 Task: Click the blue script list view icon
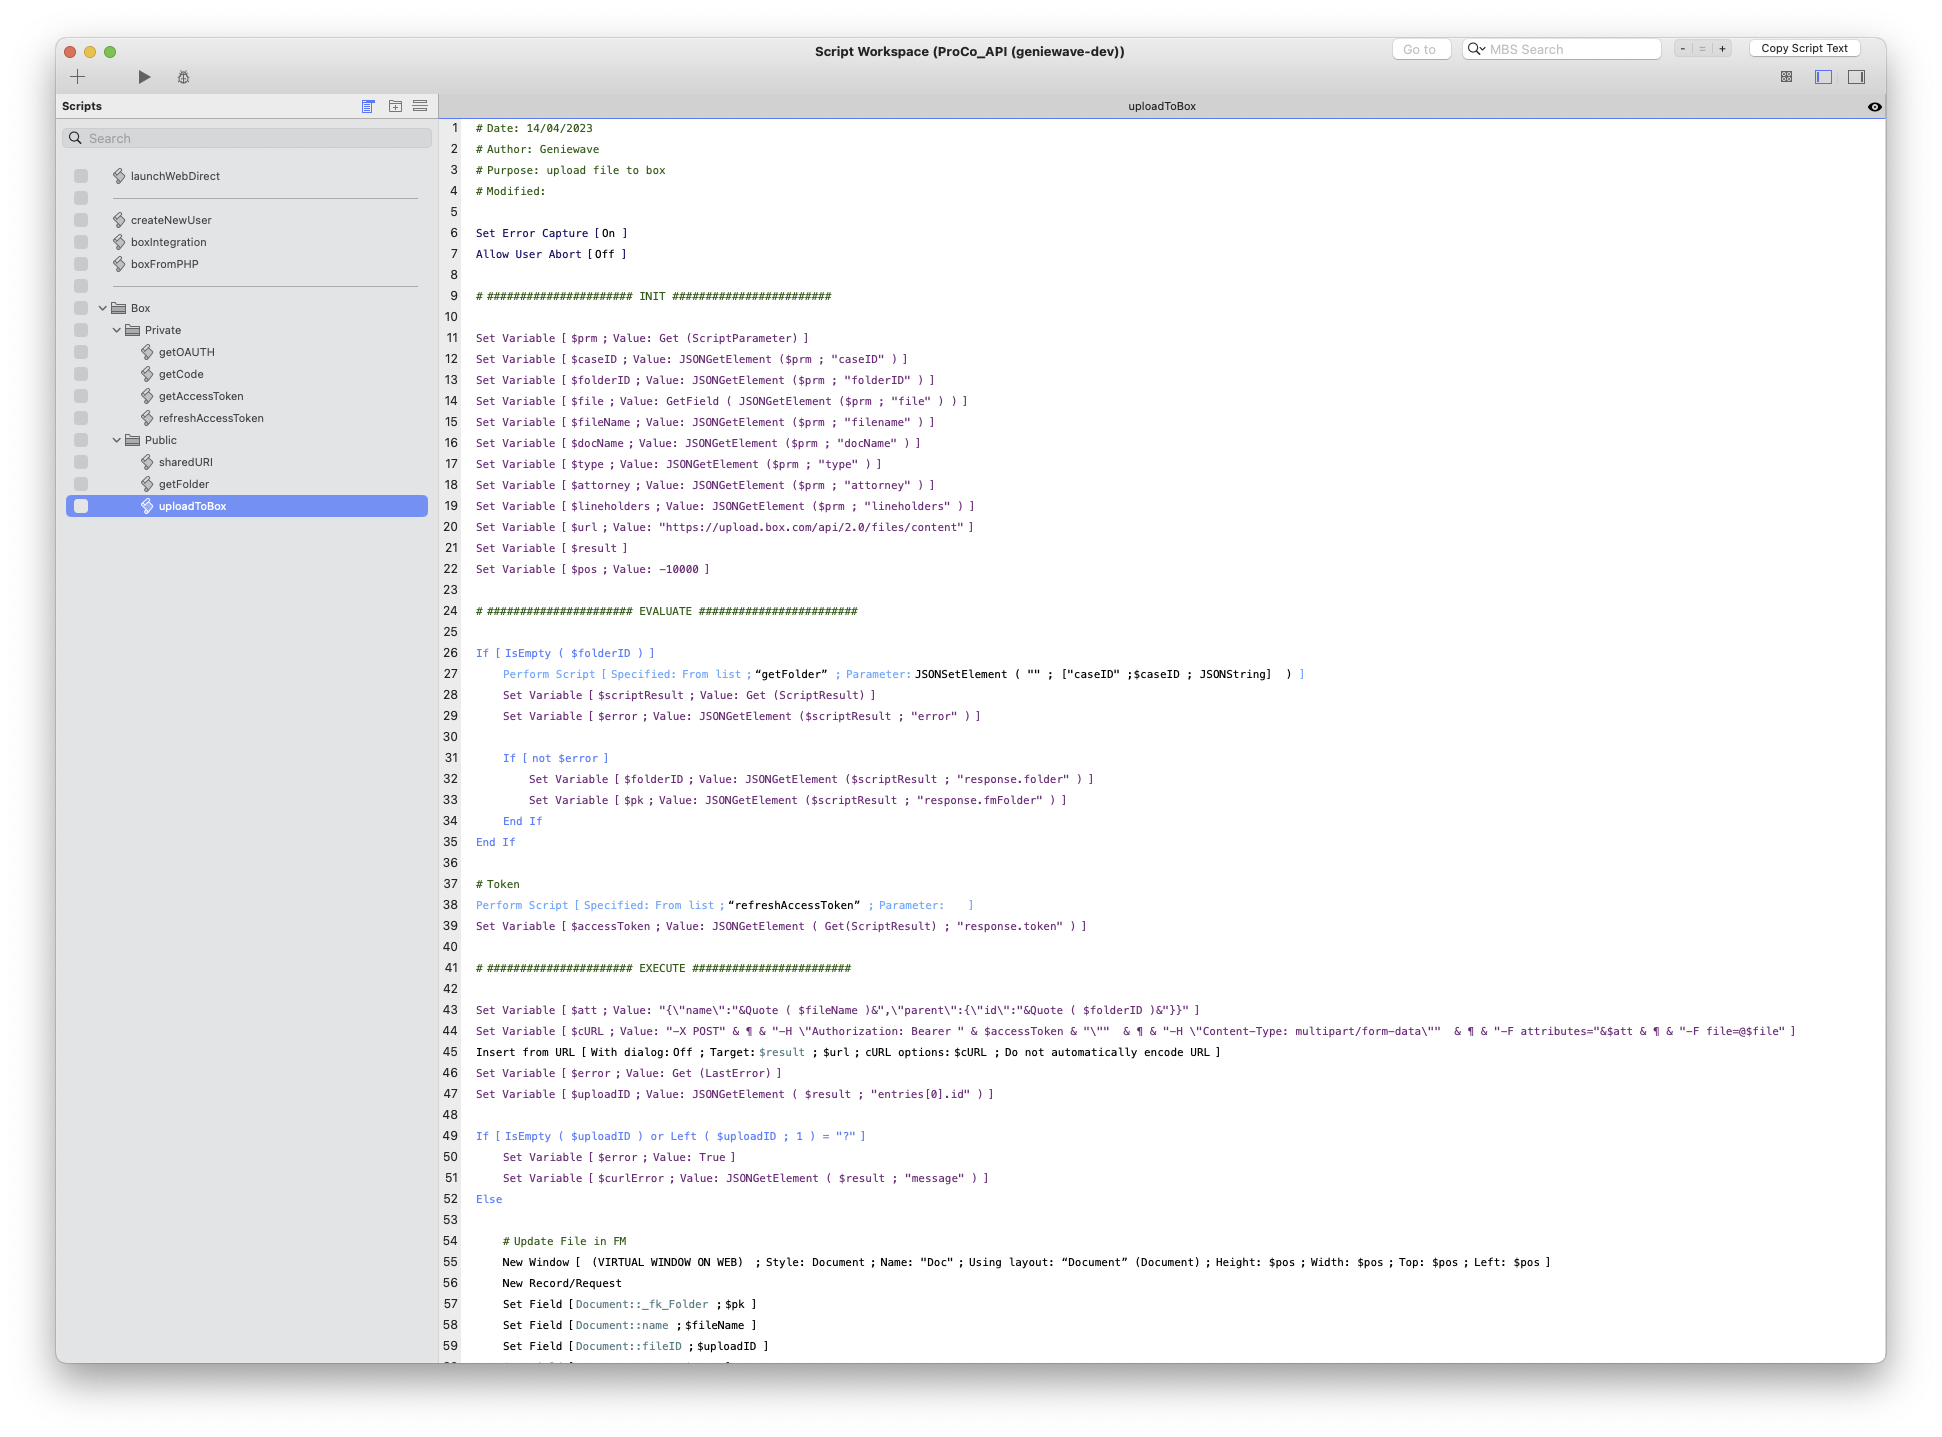(x=368, y=106)
